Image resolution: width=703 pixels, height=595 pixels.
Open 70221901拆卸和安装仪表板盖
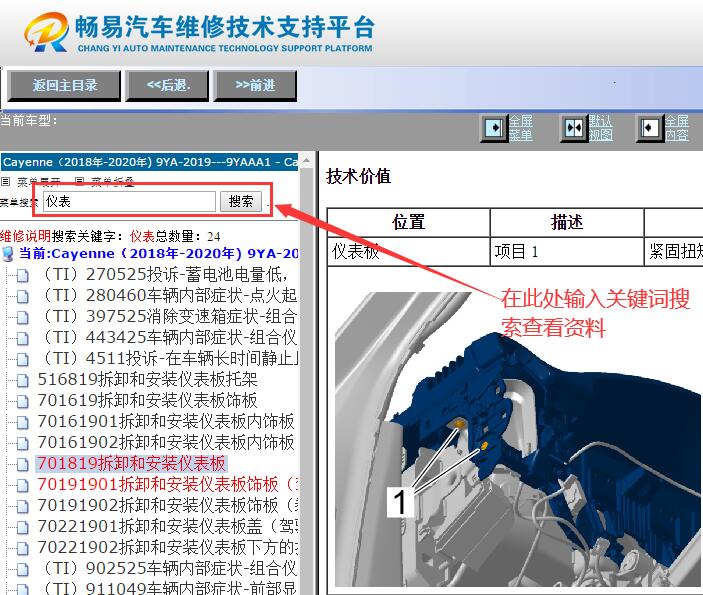tap(168, 527)
